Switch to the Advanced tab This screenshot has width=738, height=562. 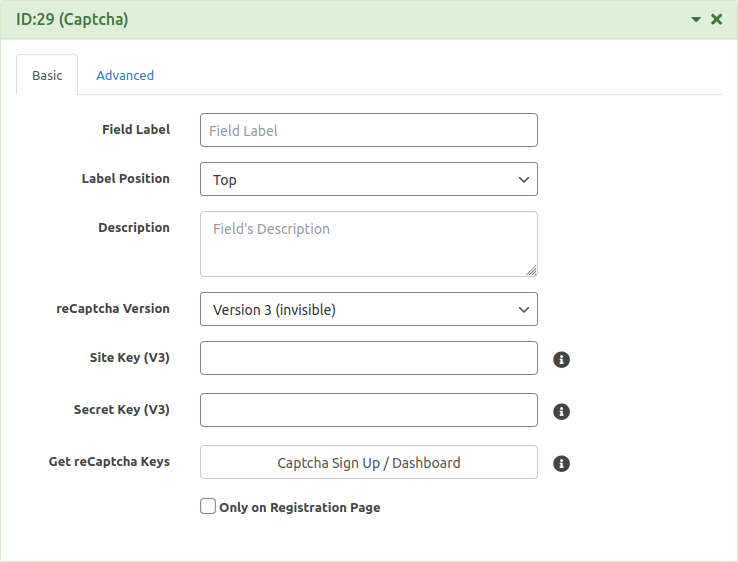click(x=125, y=75)
